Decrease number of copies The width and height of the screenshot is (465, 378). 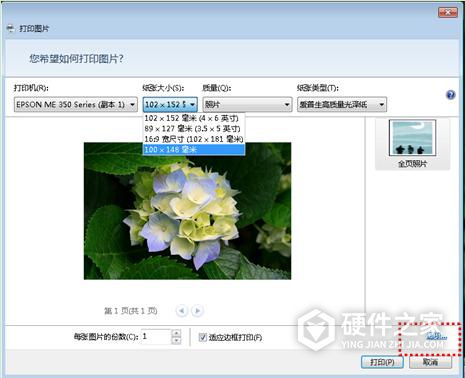click(x=176, y=340)
